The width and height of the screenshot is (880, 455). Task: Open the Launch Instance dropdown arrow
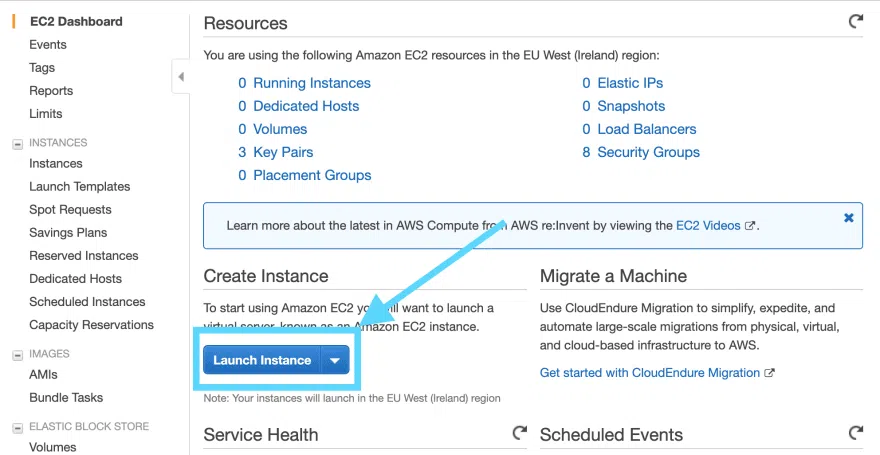[335, 360]
